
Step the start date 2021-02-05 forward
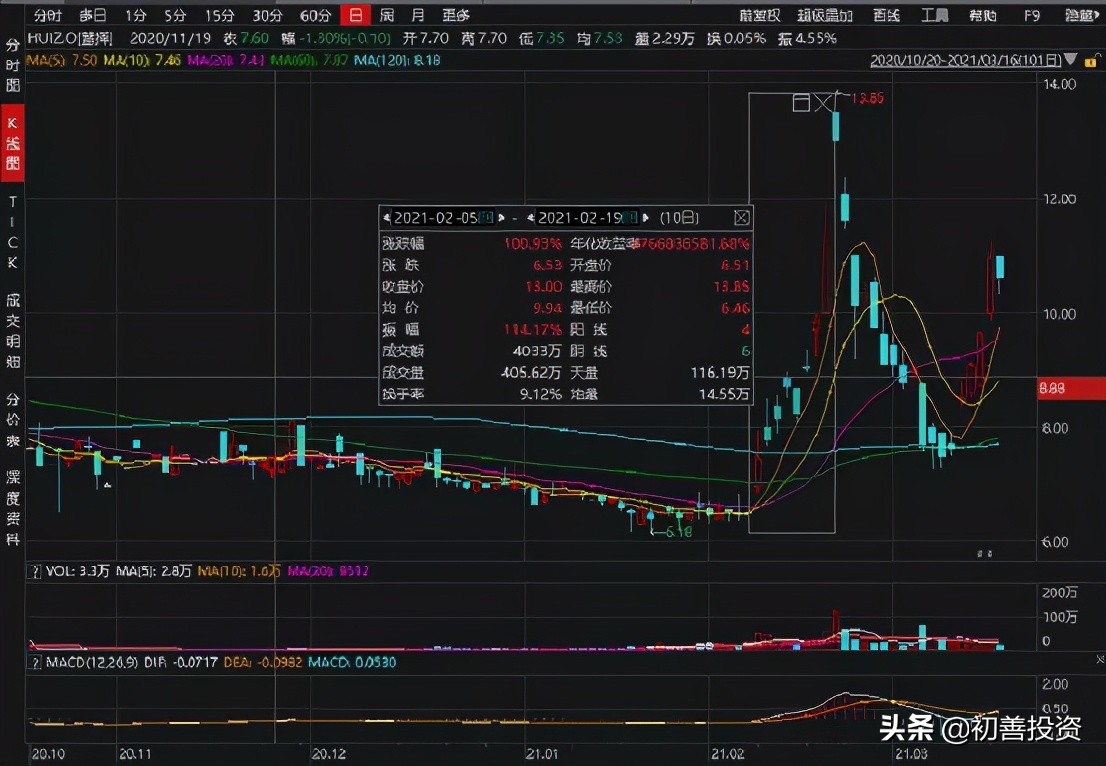500,218
